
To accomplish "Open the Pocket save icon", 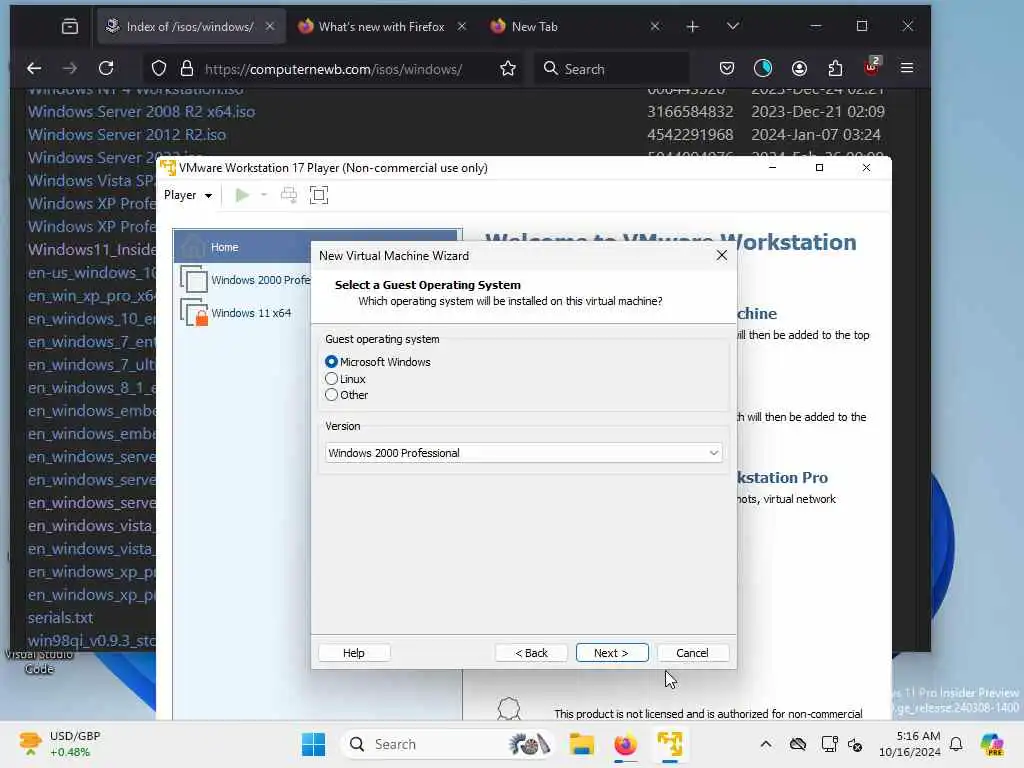I will pos(727,69).
